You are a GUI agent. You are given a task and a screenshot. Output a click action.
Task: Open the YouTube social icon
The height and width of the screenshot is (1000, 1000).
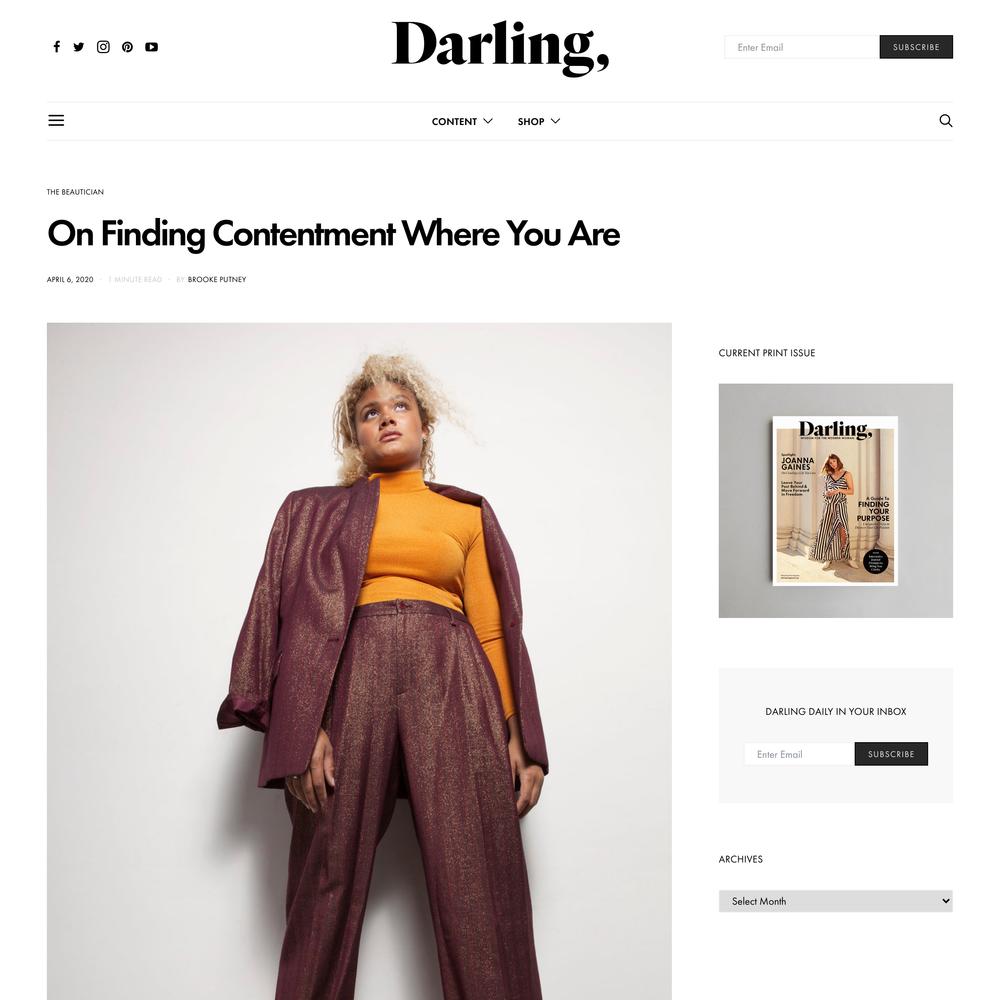point(151,47)
